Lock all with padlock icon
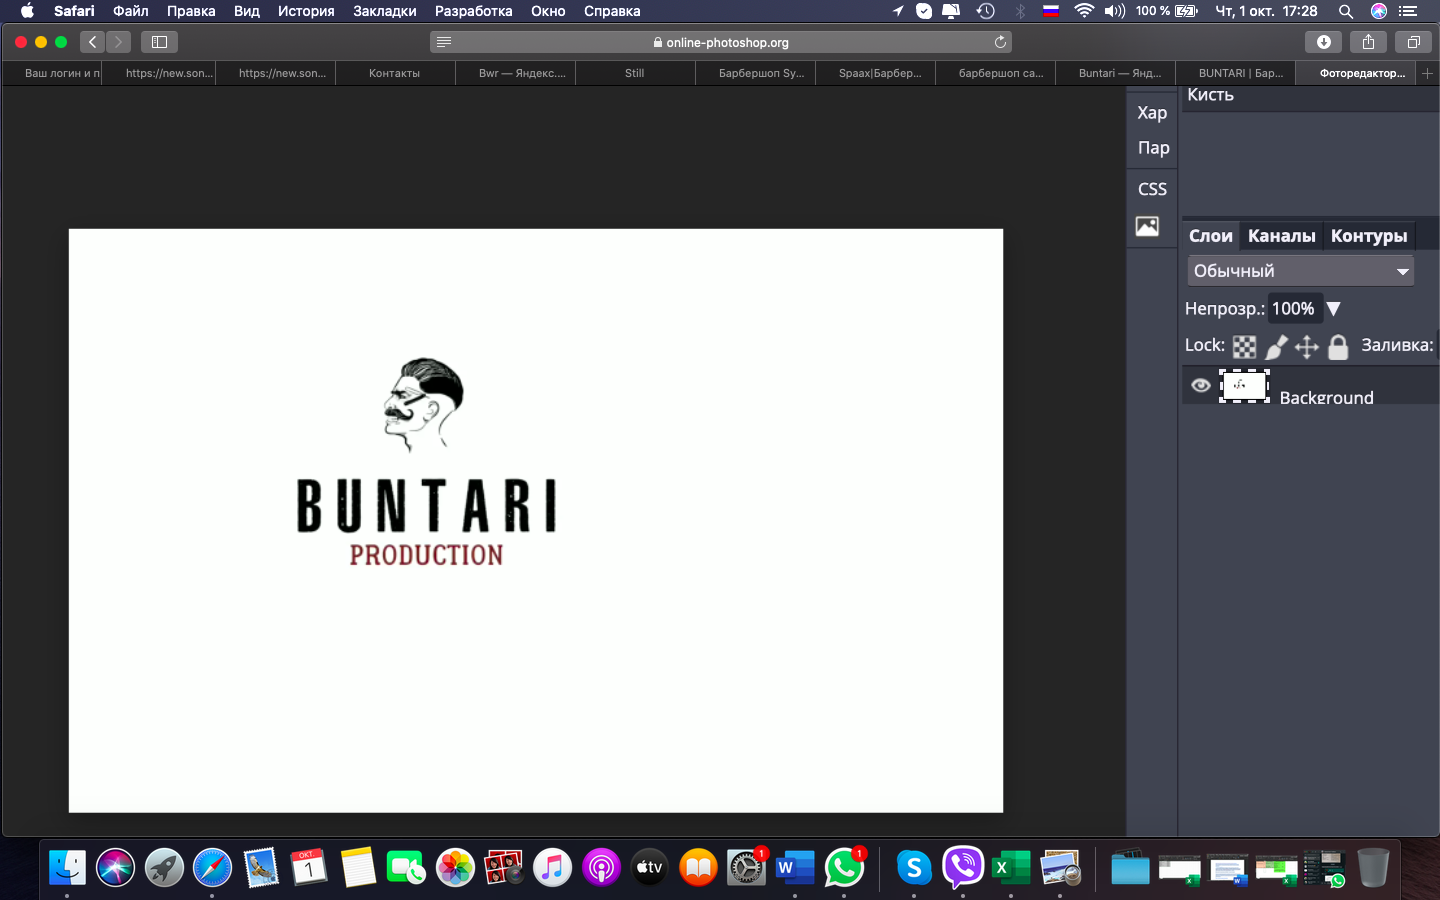The height and width of the screenshot is (900, 1440). pos(1338,347)
